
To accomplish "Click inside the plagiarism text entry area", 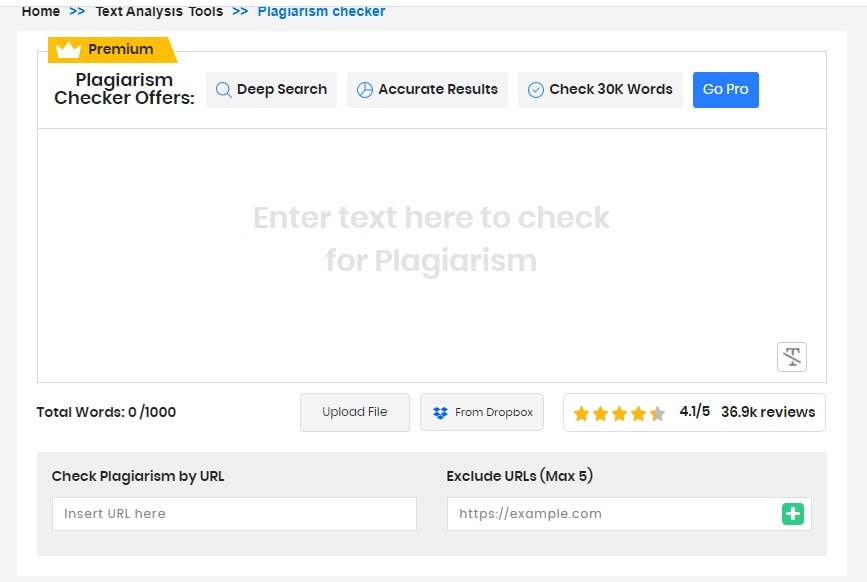I will click(x=432, y=240).
